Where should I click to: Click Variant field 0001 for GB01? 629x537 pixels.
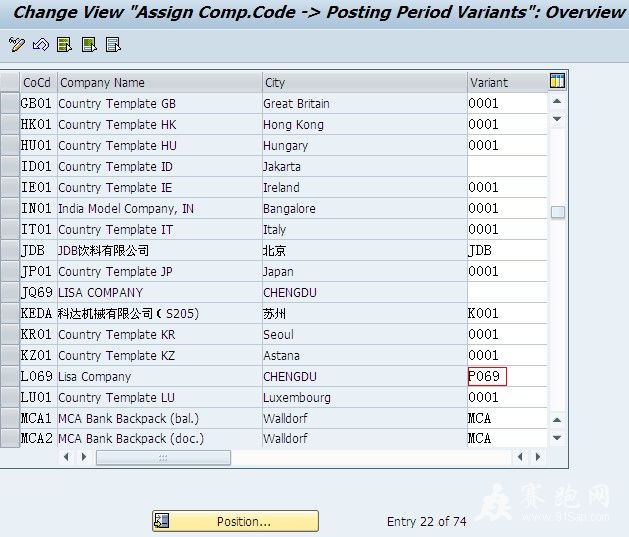pyautogui.click(x=507, y=103)
